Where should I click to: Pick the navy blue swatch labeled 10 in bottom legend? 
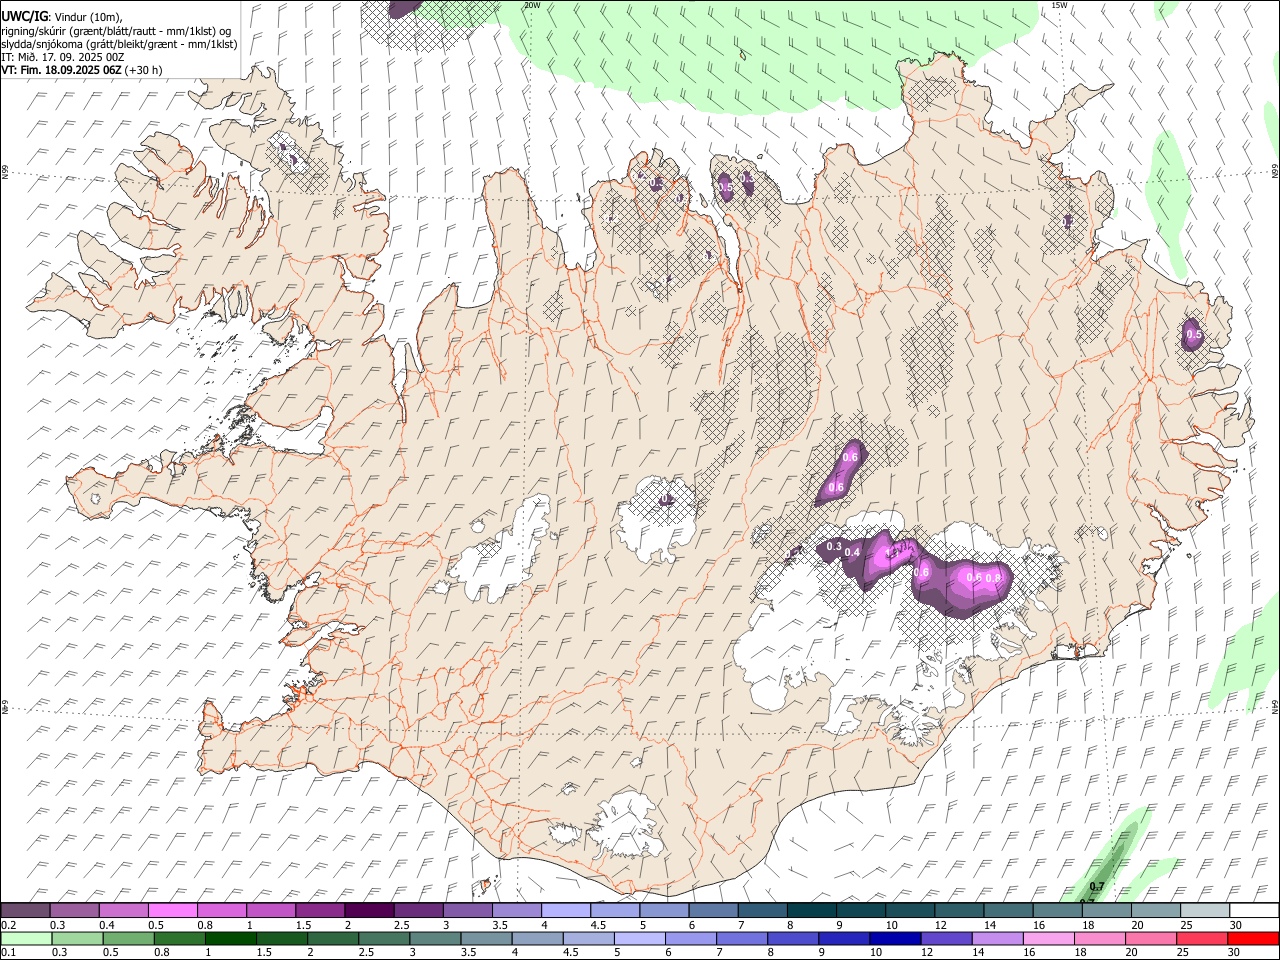[x=895, y=938]
